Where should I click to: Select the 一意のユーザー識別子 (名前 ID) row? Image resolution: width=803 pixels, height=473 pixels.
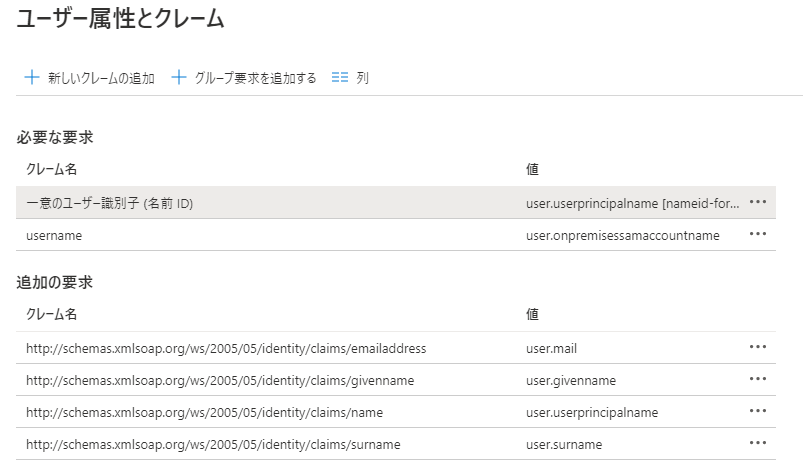(110, 203)
